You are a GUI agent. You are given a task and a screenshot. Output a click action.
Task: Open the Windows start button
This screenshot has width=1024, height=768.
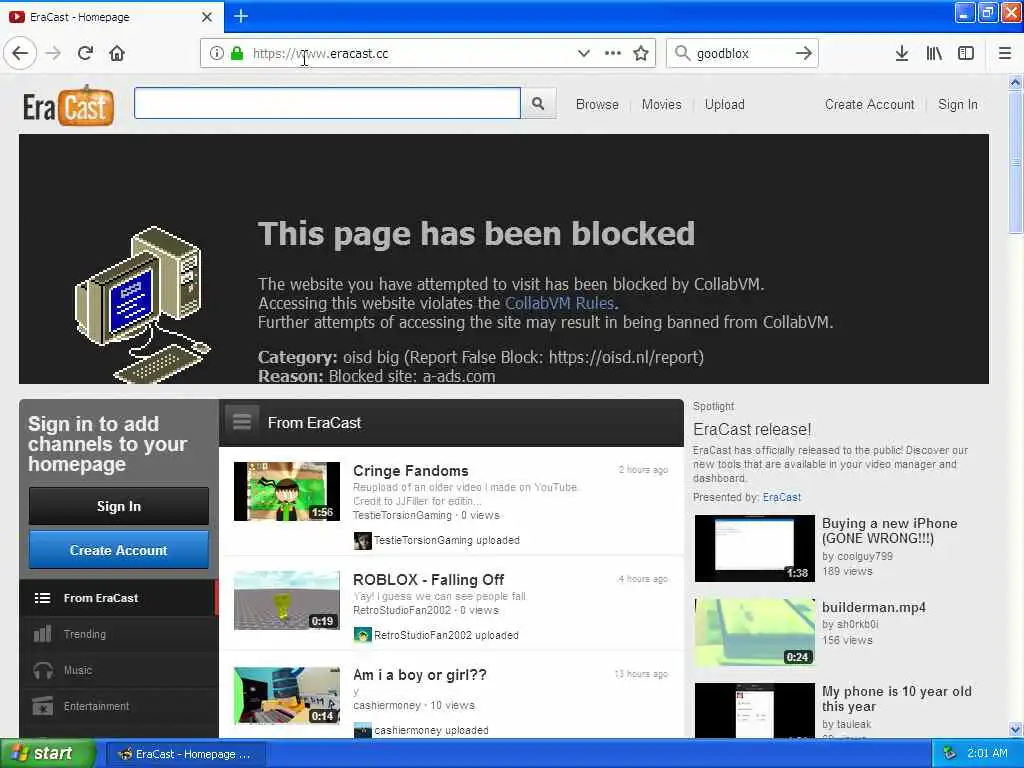pos(48,754)
